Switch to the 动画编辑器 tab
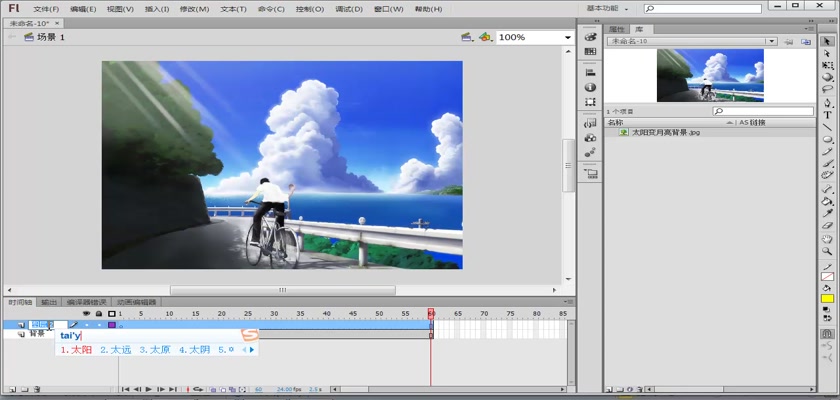Viewport: 840px width, 400px height. [137, 302]
